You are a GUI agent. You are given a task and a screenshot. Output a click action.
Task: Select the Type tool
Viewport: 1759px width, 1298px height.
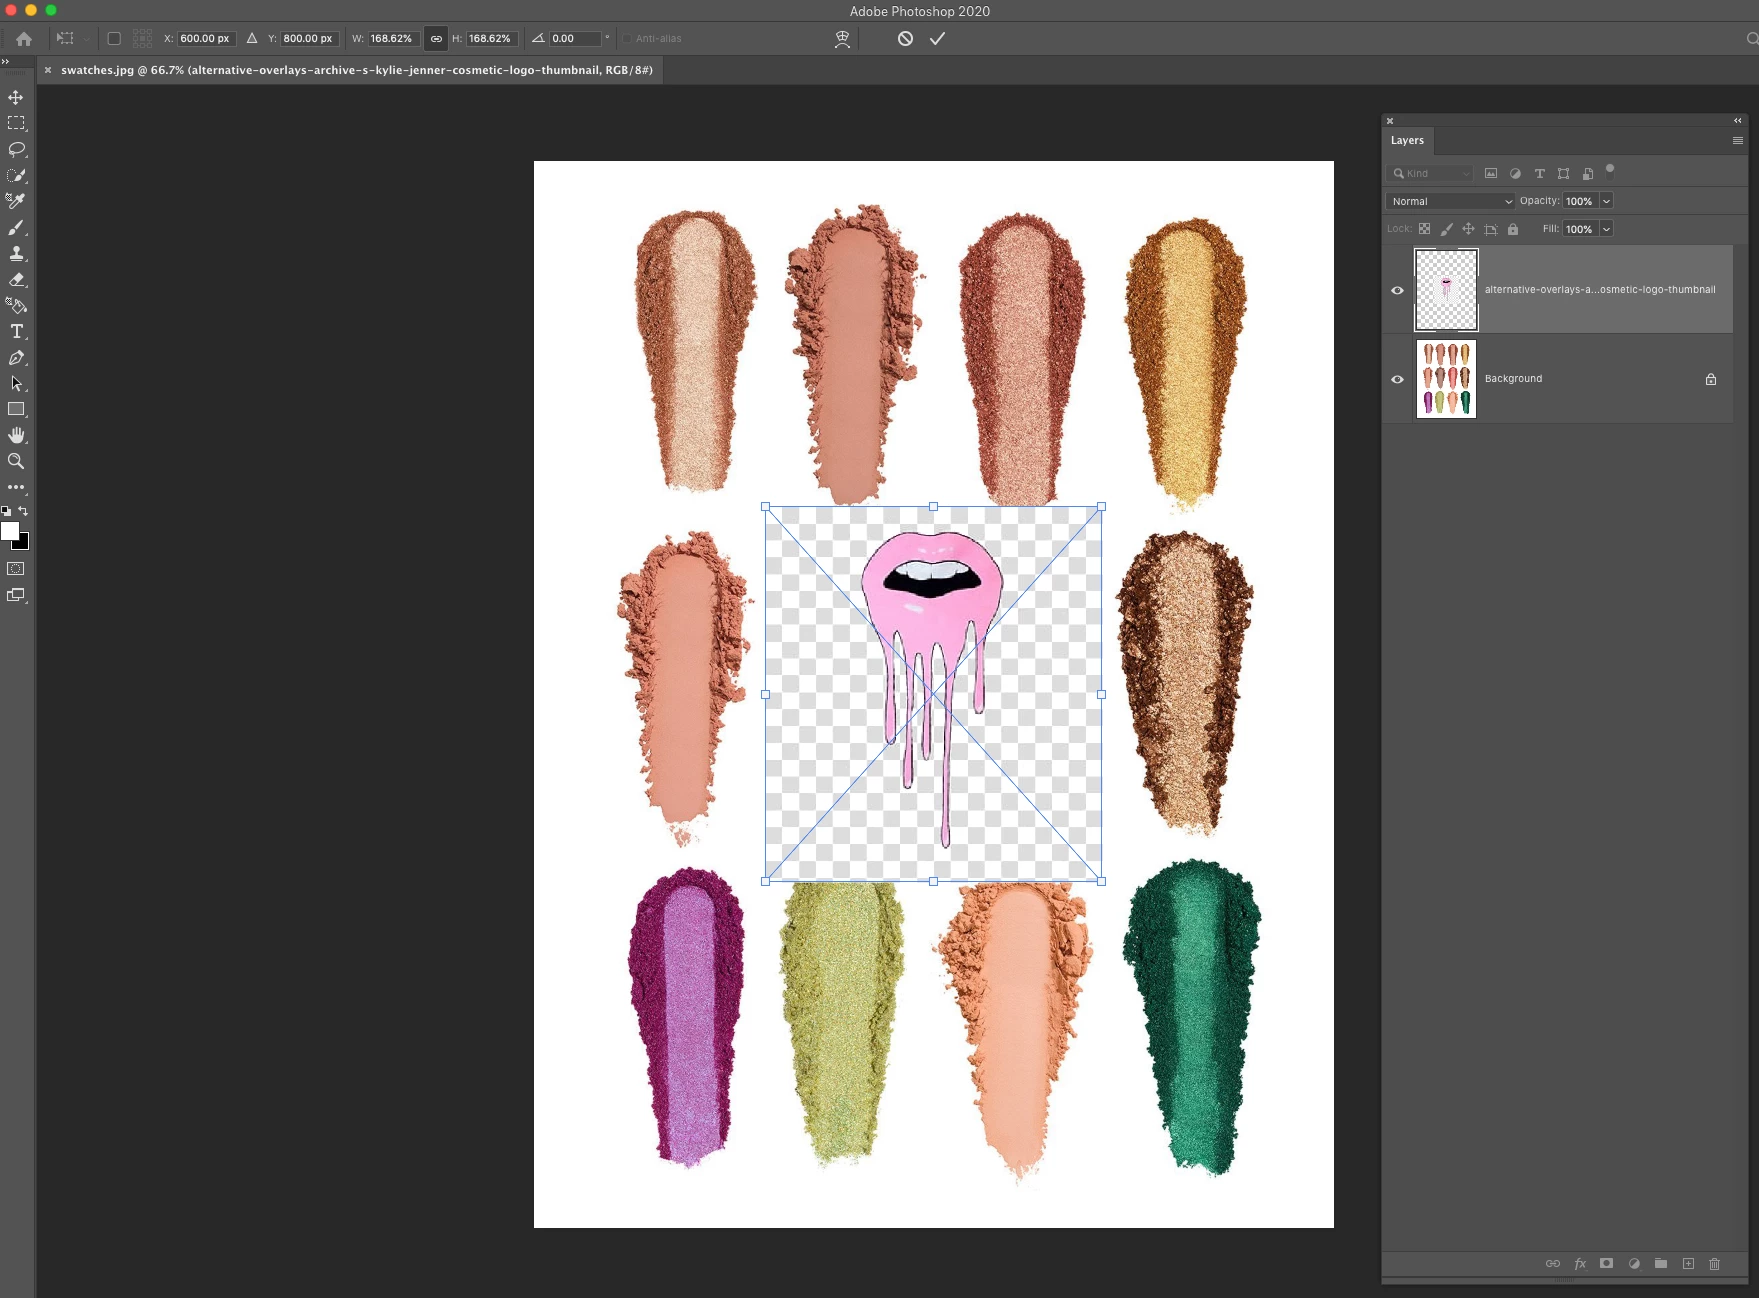[x=16, y=331]
